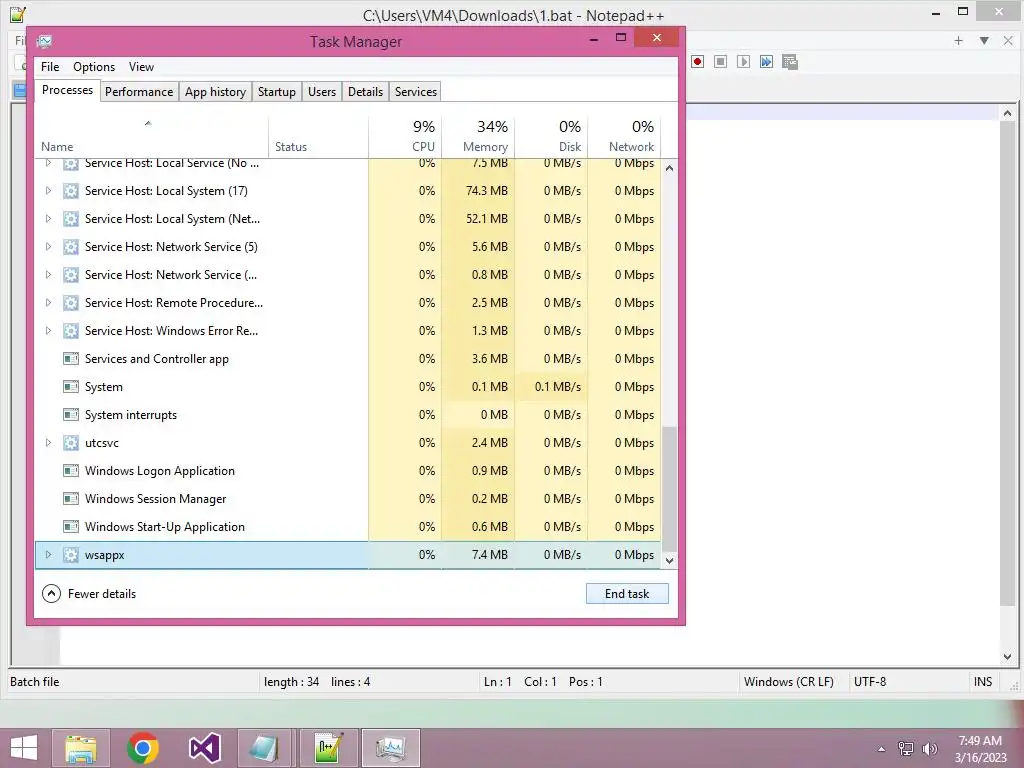Click the Windows Logon Application icon
1024x768 pixels.
click(x=71, y=471)
